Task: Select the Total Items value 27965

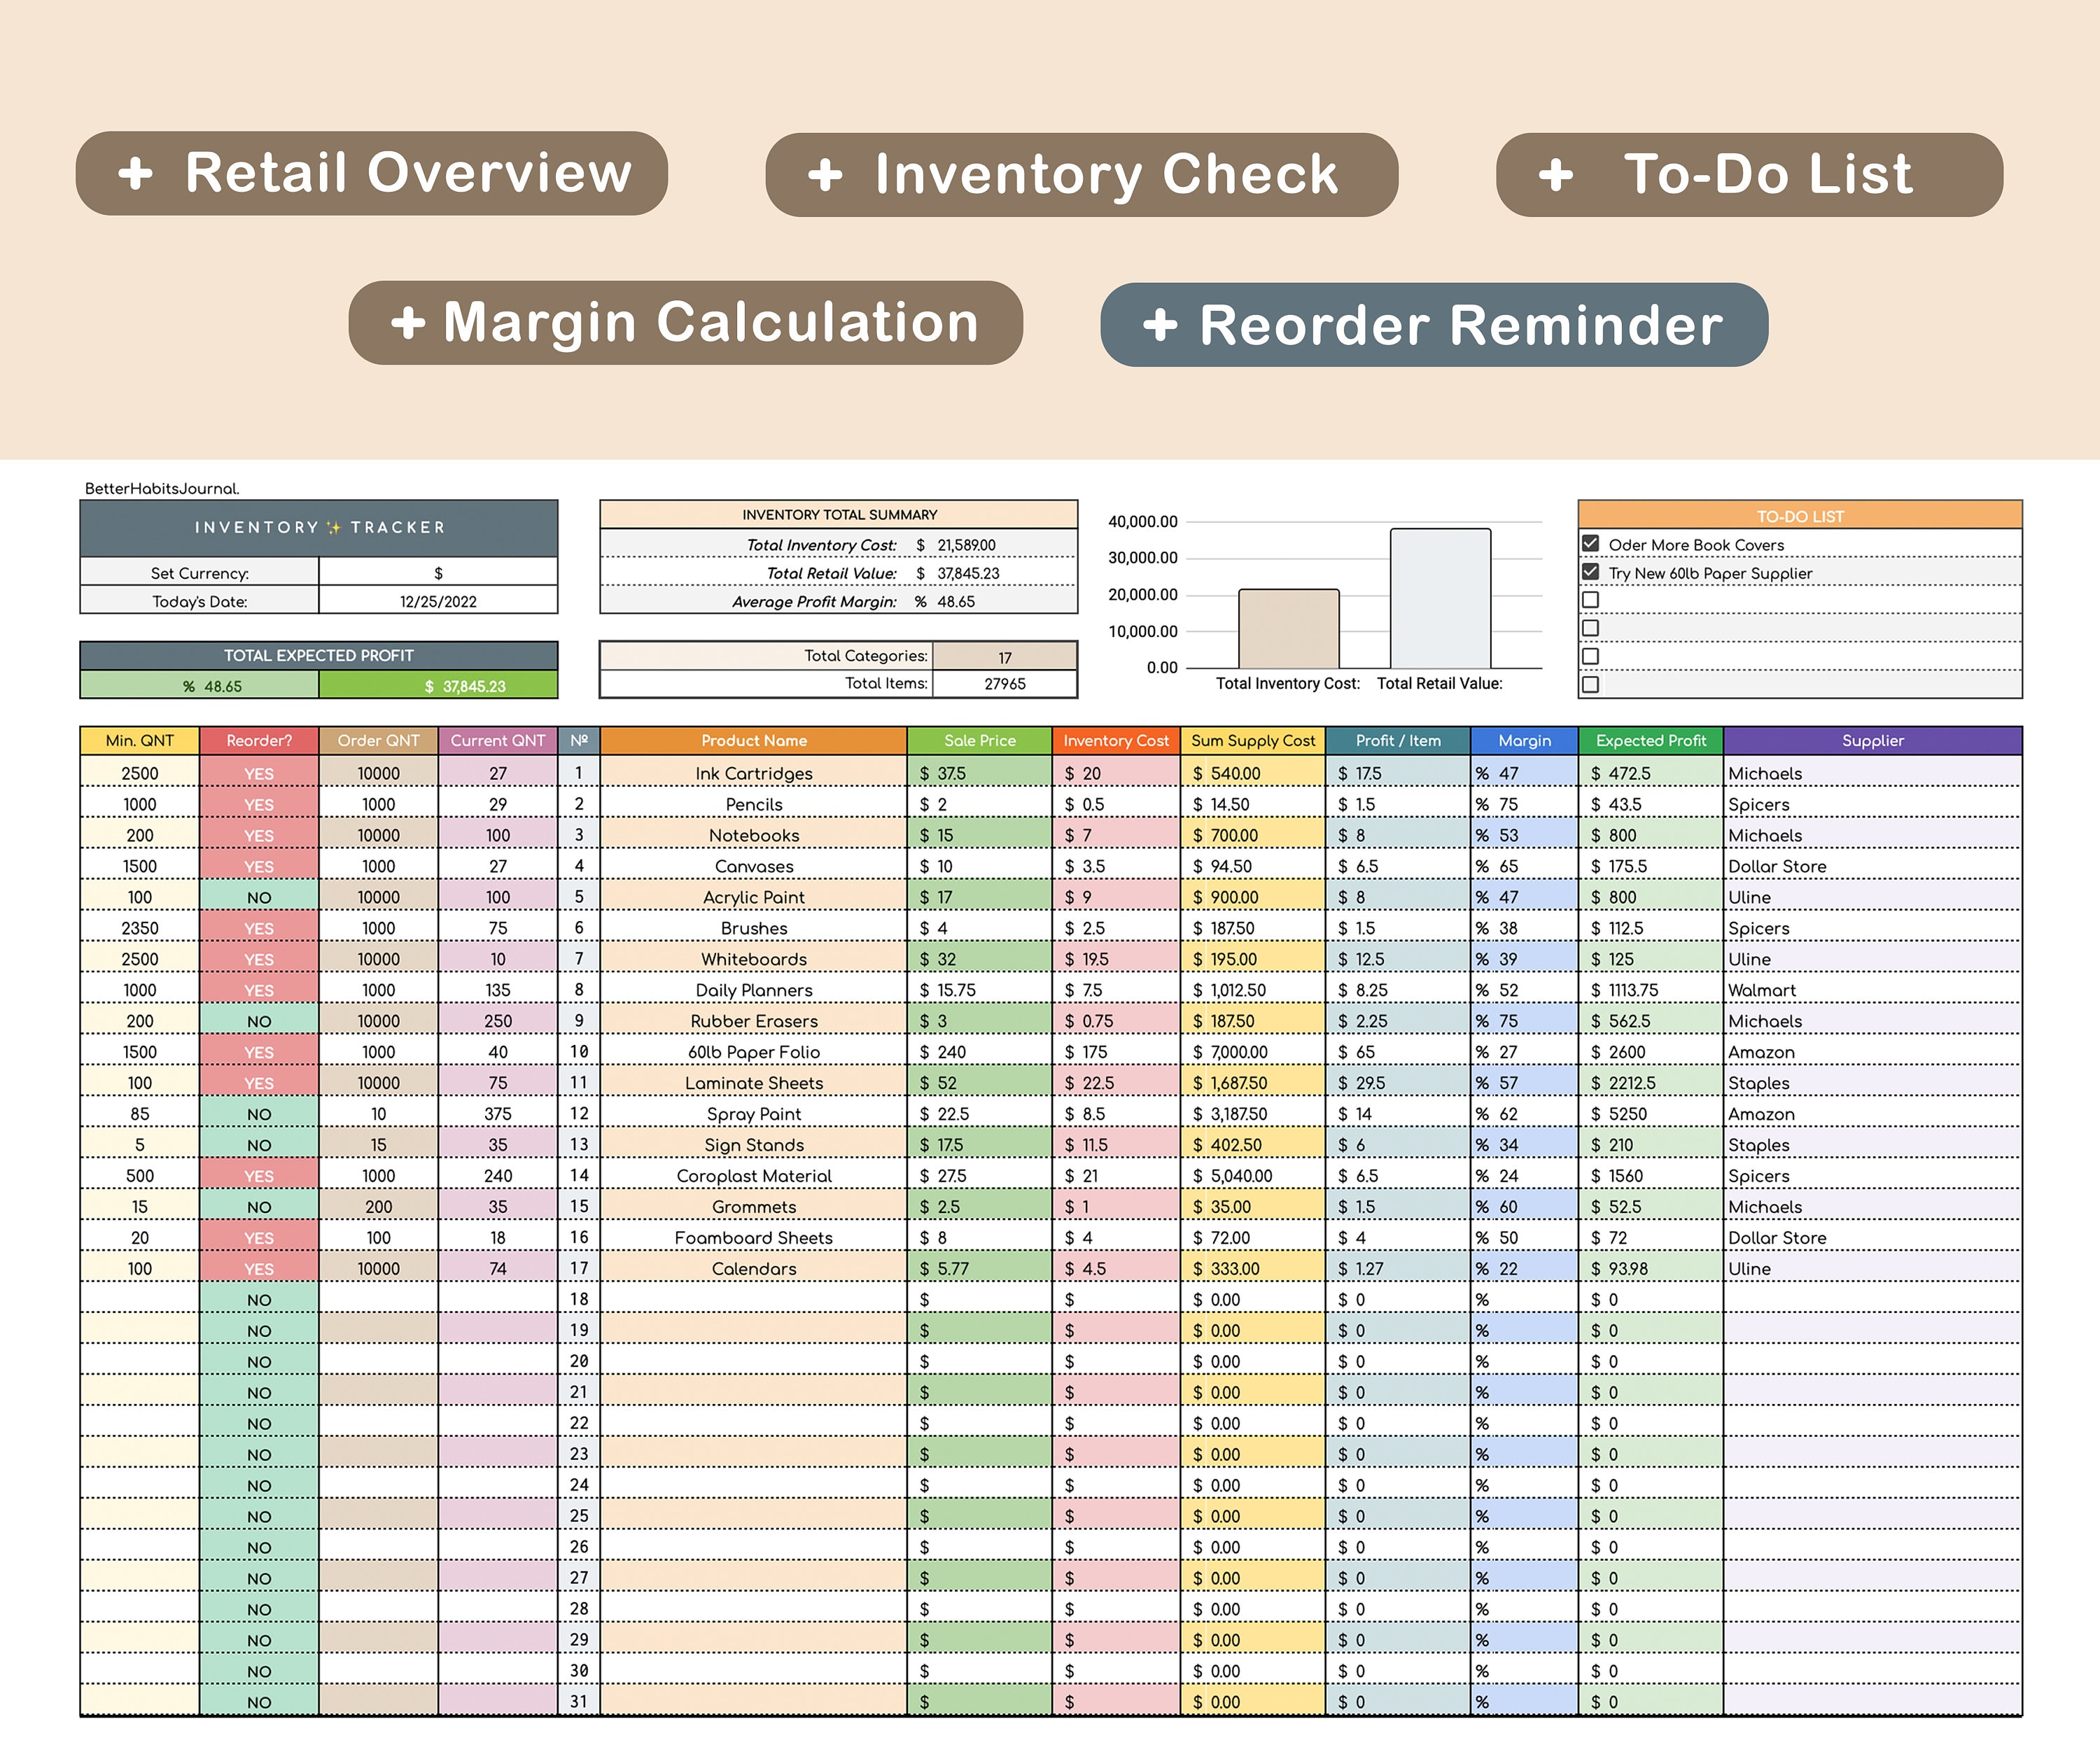Action: (1004, 683)
